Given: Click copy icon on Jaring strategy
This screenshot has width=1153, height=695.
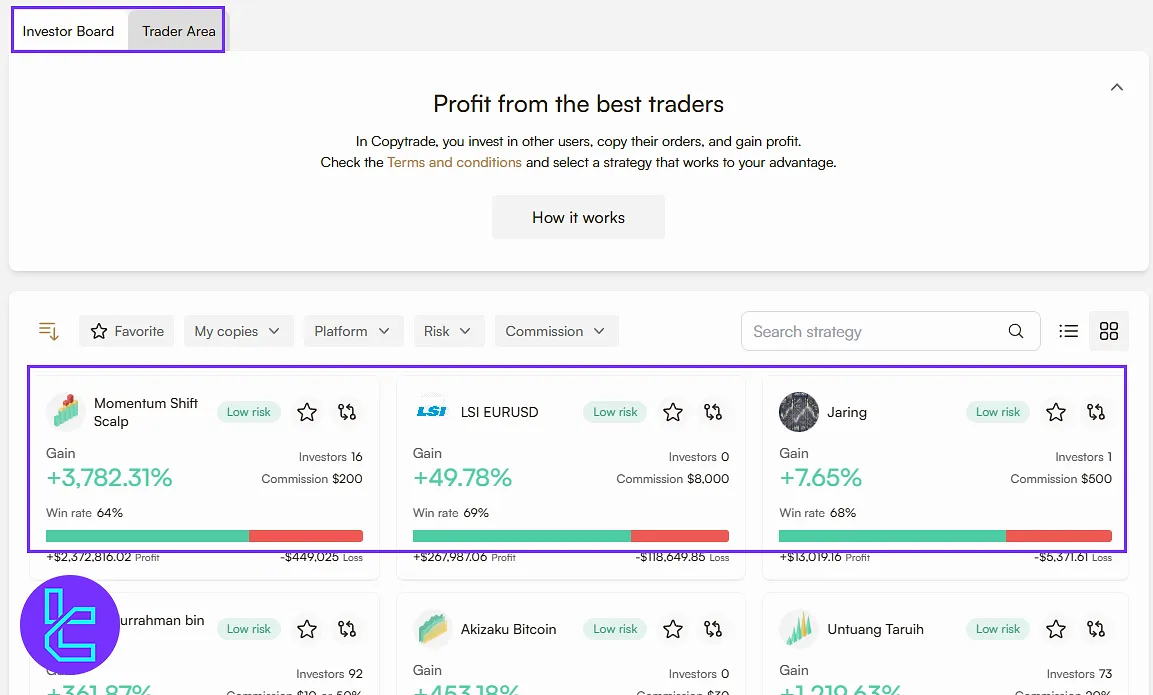Looking at the screenshot, I should coord(1096,412).
